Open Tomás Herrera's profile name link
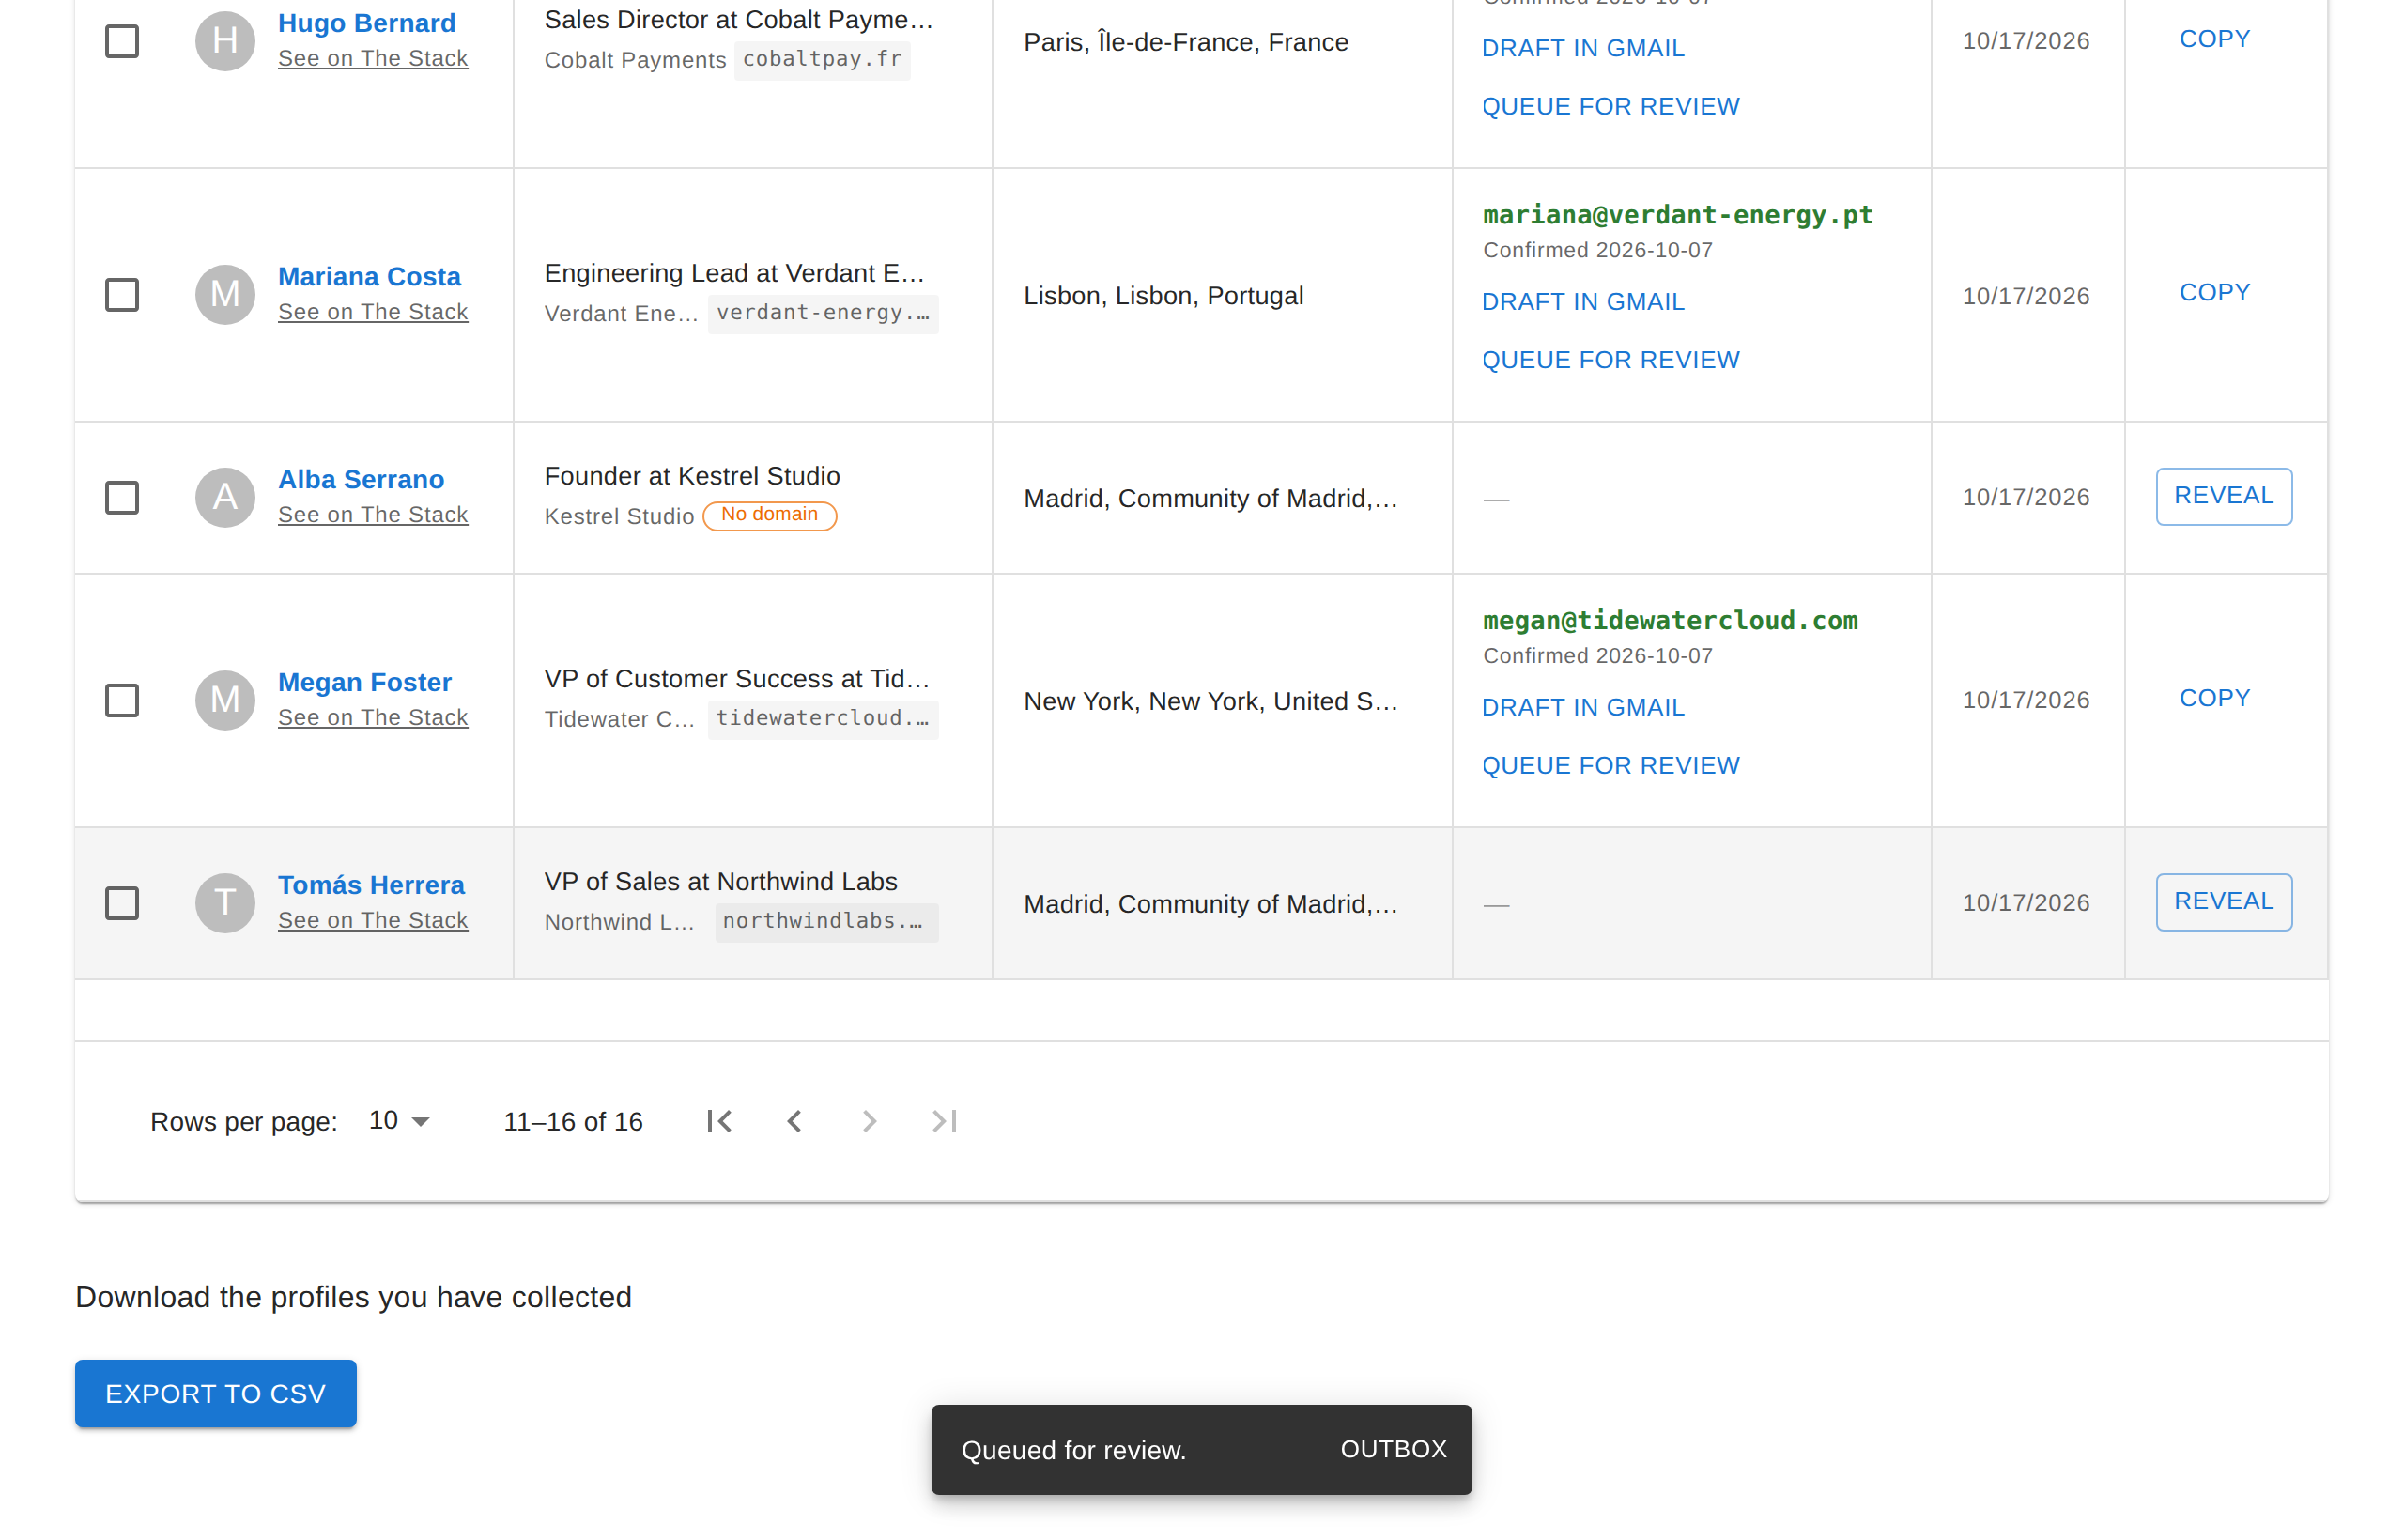The image size is (2404, 1540). coord(371,885)
